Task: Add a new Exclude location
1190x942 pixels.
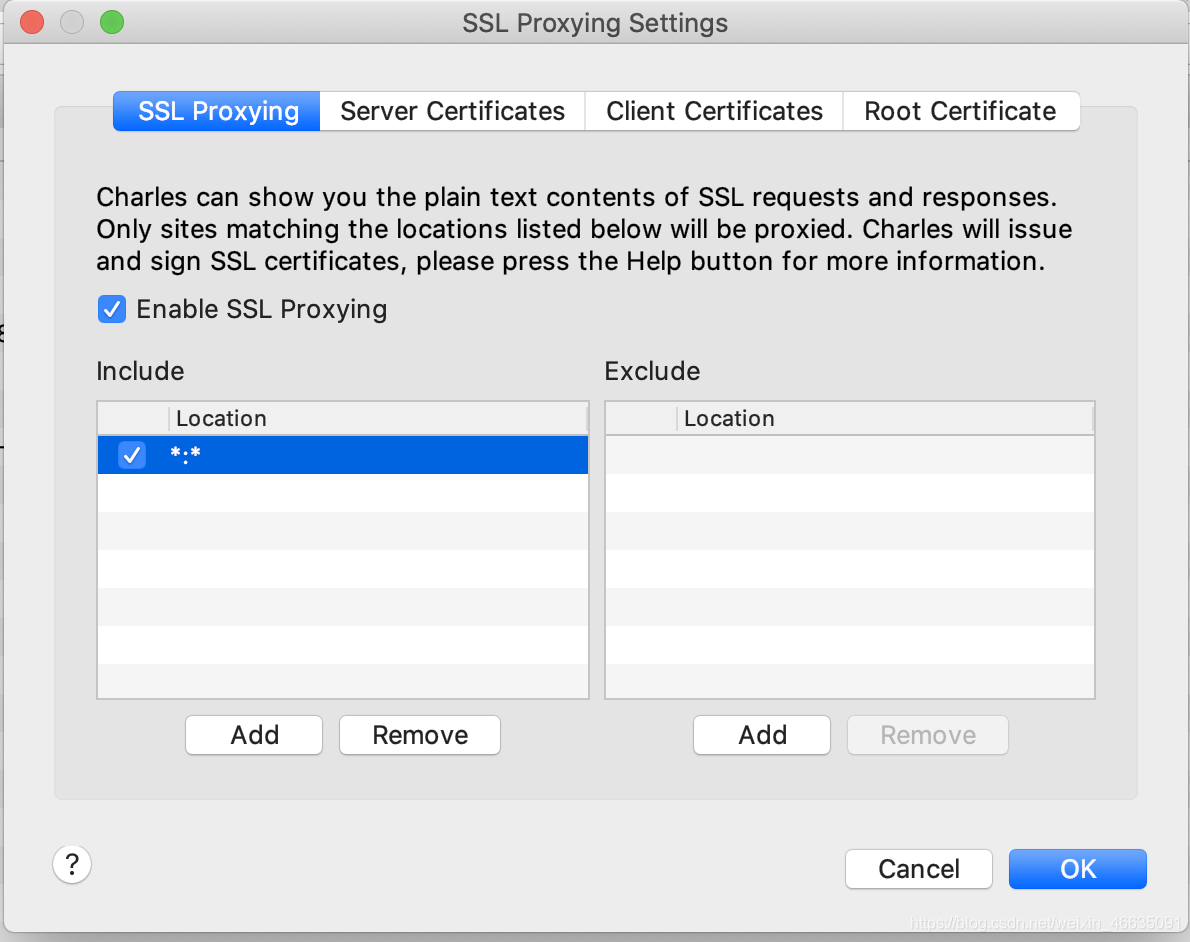Action: 762,735
